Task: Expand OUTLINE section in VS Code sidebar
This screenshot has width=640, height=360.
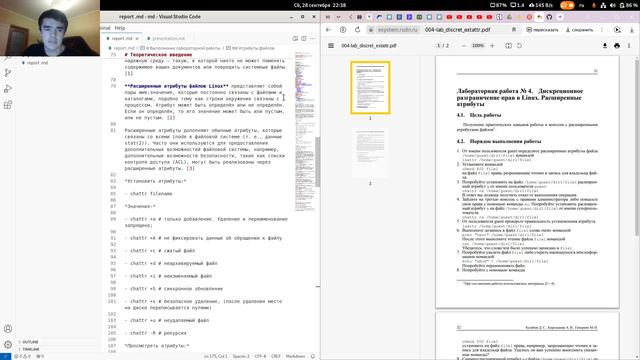Action: tap(30, 342)
